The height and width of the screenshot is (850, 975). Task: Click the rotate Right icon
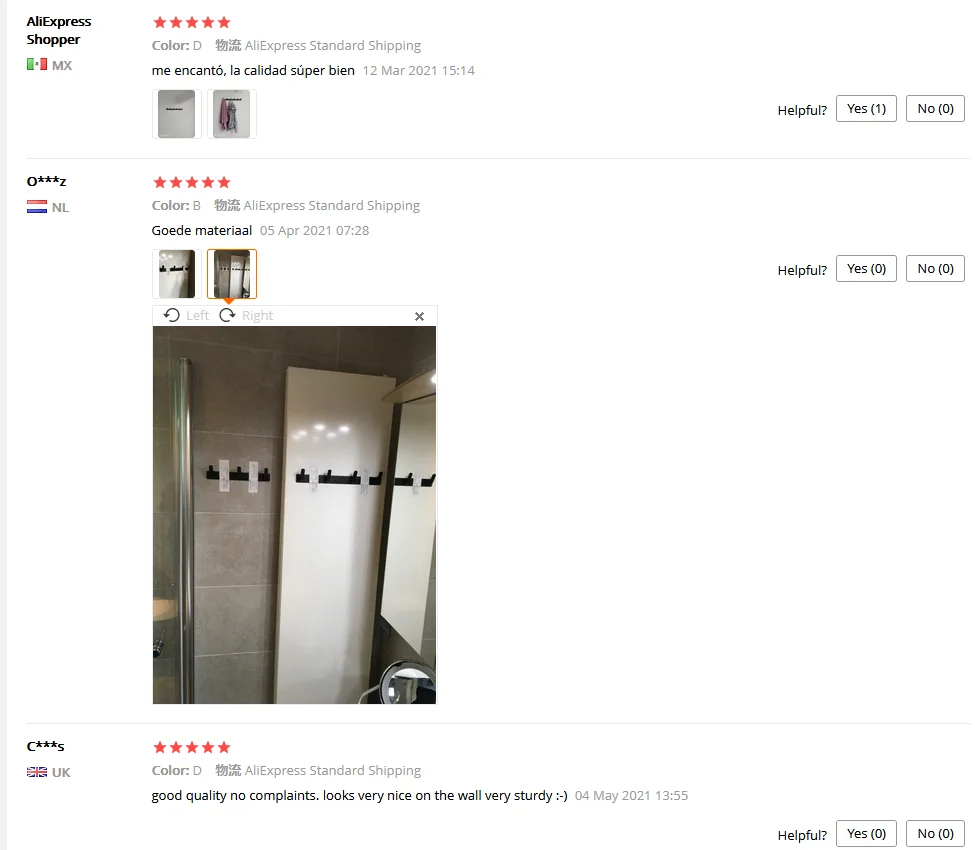click(228, 315)
